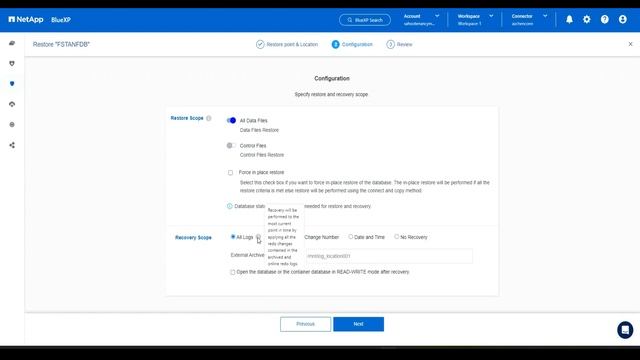Select the highlighted blue protection sidebar icon

(12, 84)
